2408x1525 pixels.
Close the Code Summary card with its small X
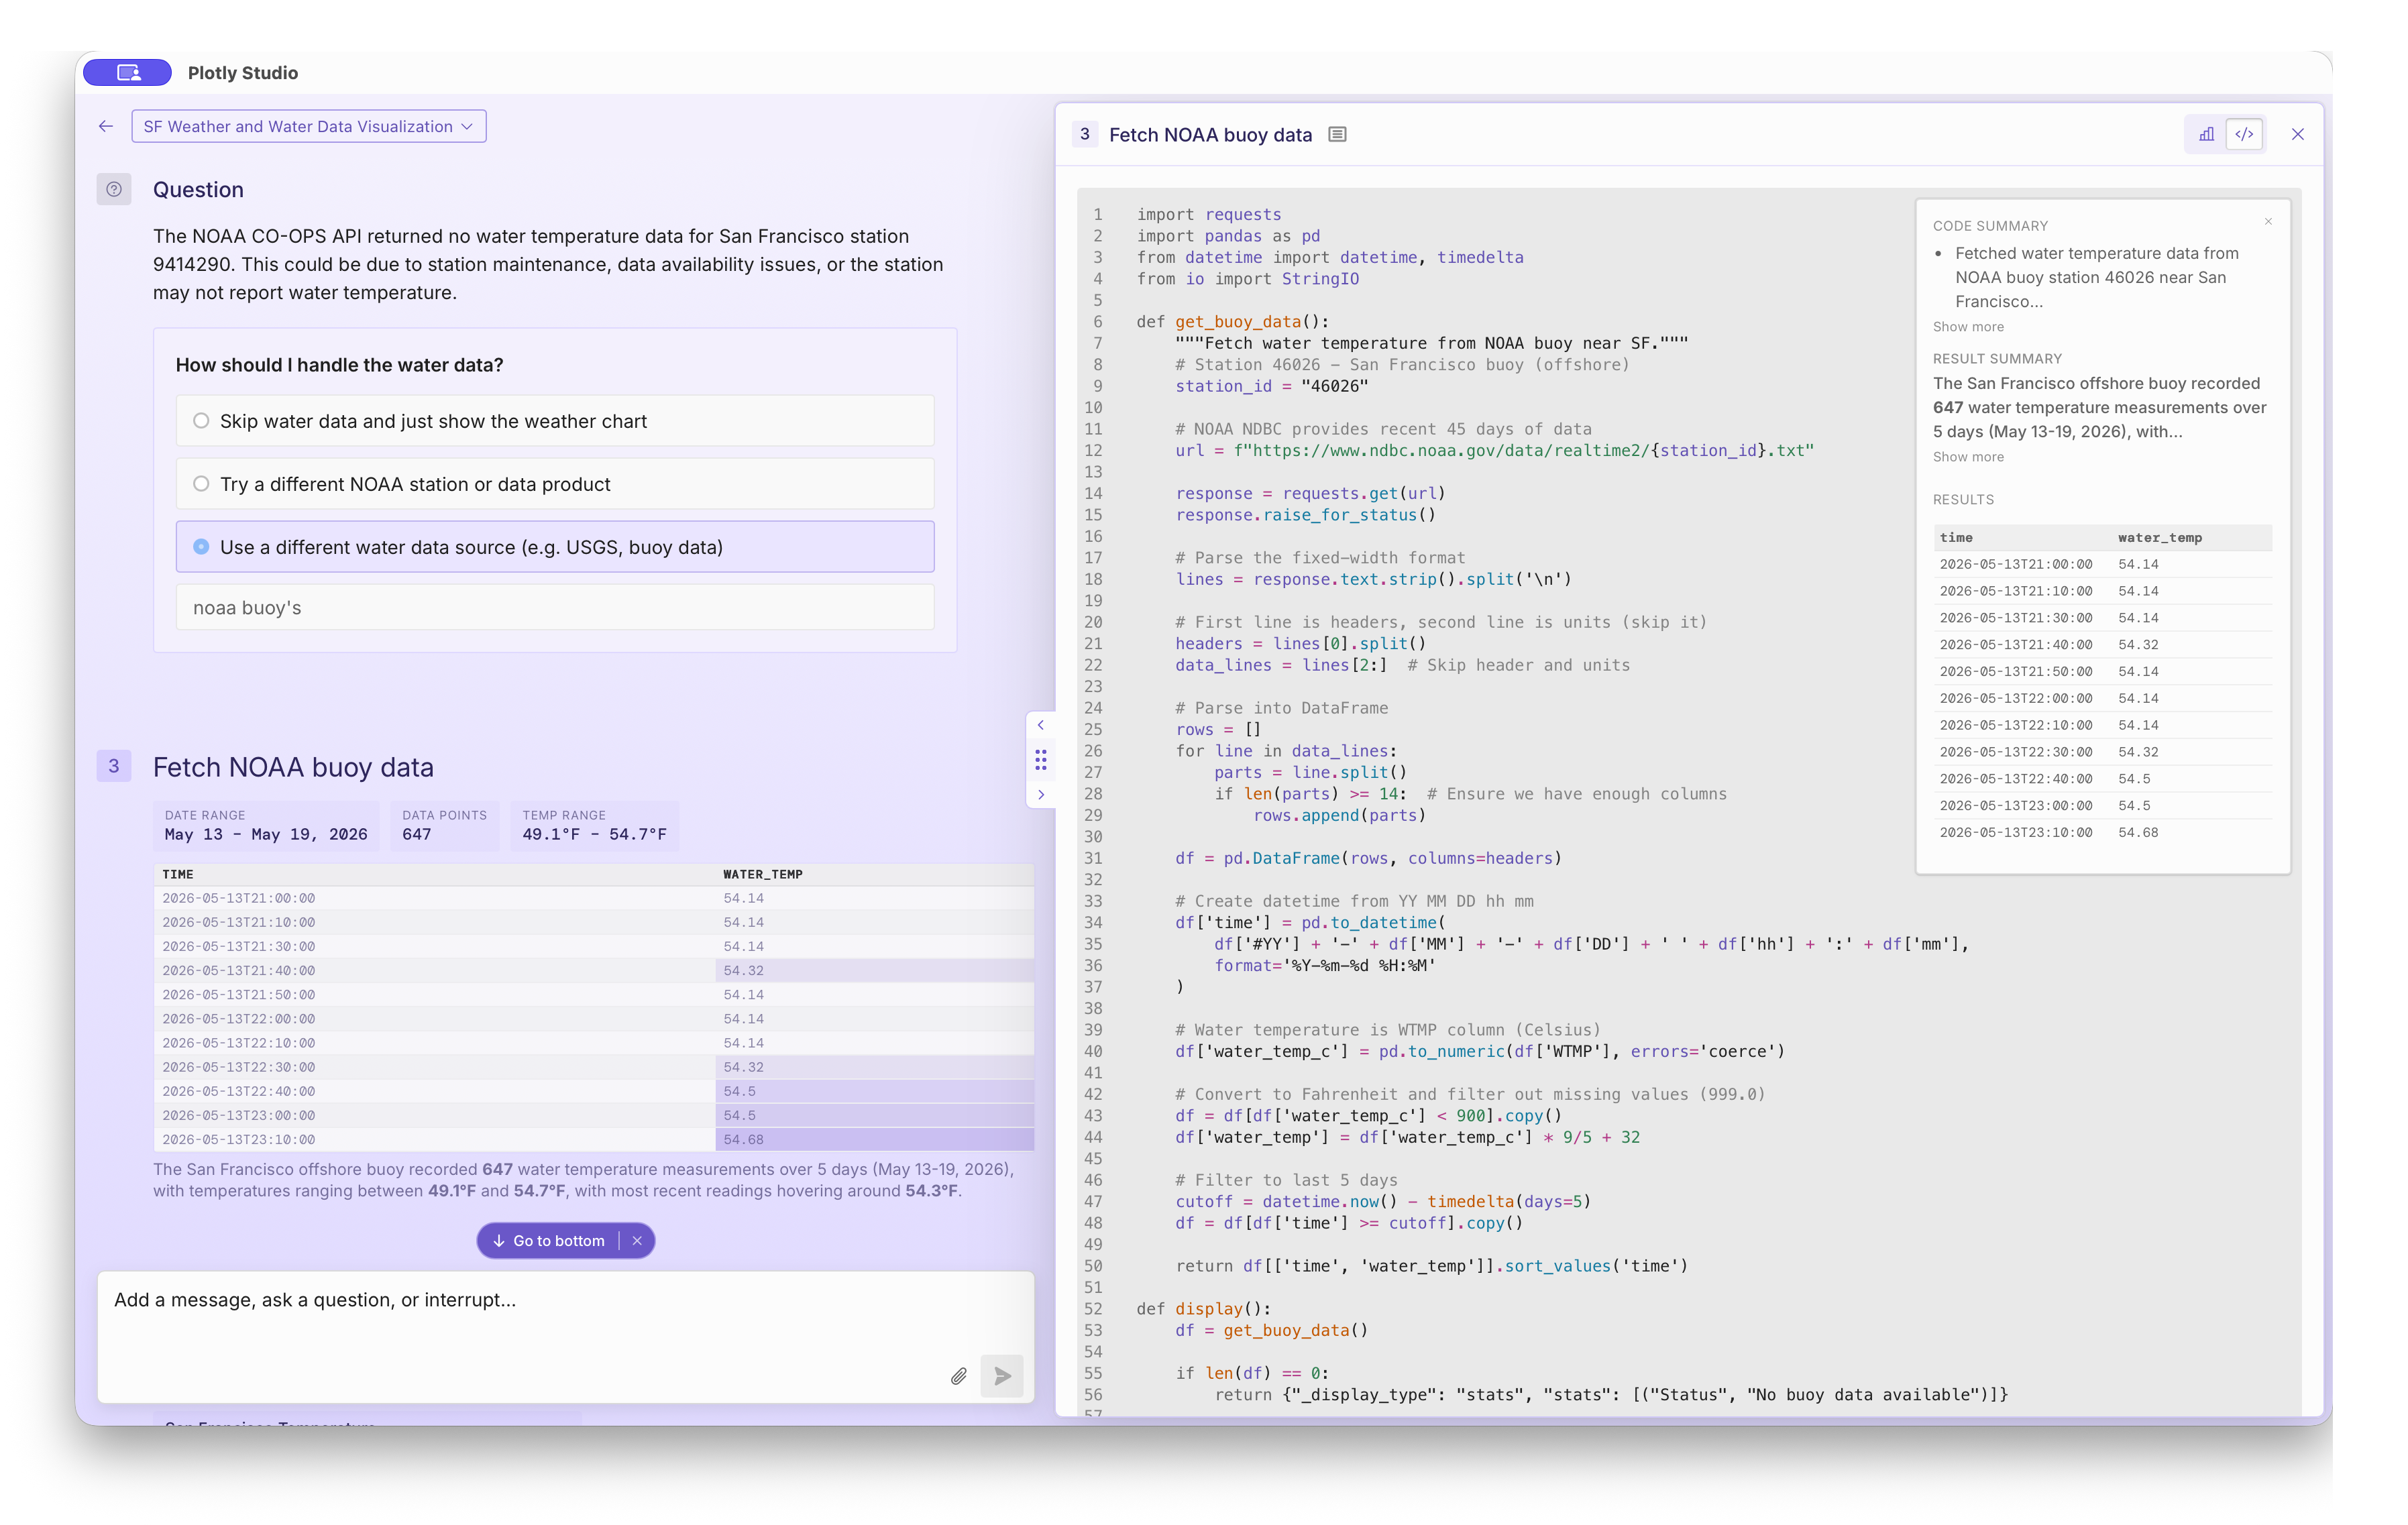pyautogui.click(x=2268, y=222)
